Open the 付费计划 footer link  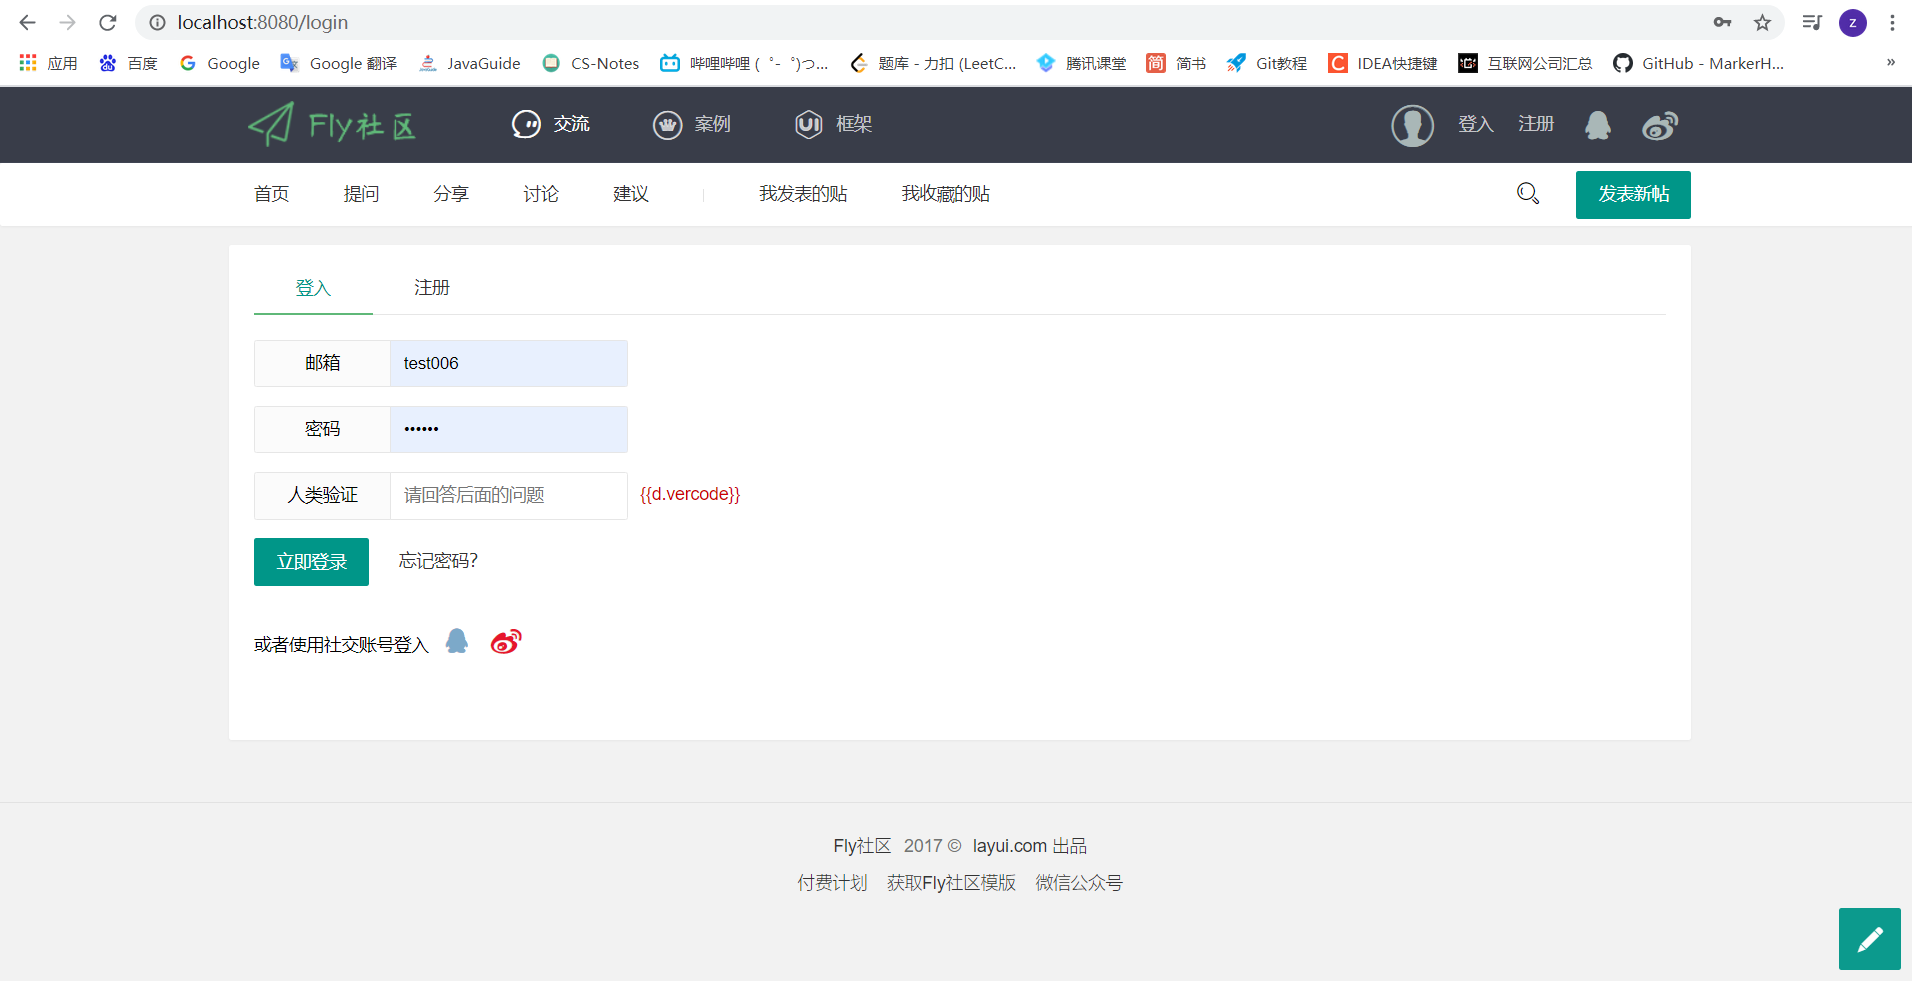click(x=831, y=883)
